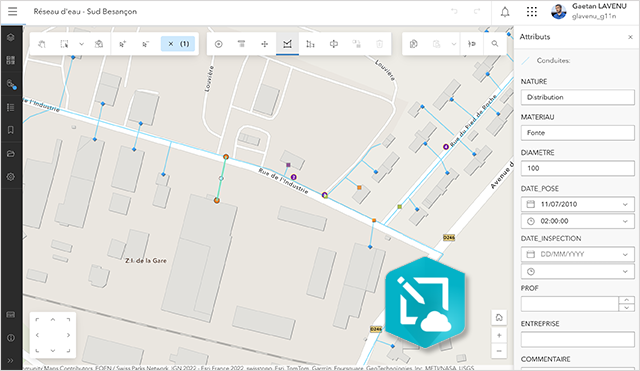Zoom in on the map
Viewport: 640px width, 371px height.
pos(499,335)
